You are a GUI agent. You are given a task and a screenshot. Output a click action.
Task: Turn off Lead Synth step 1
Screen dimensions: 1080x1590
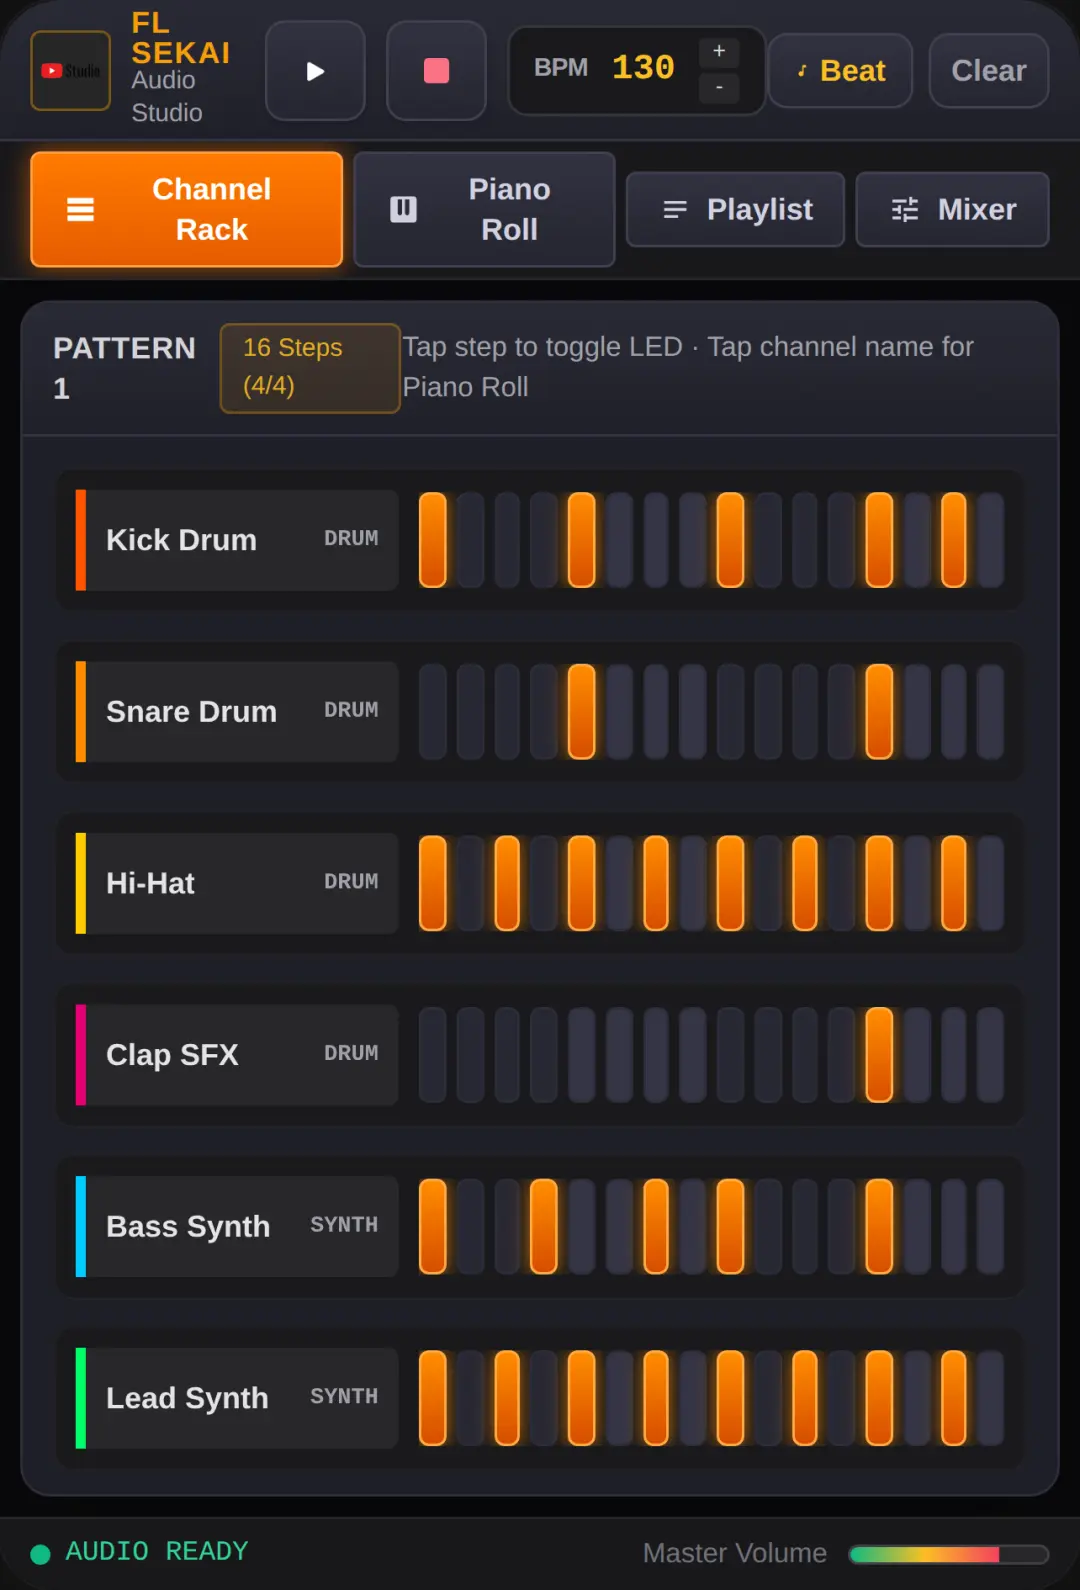pyautogui.click(x=433, y=1398)
